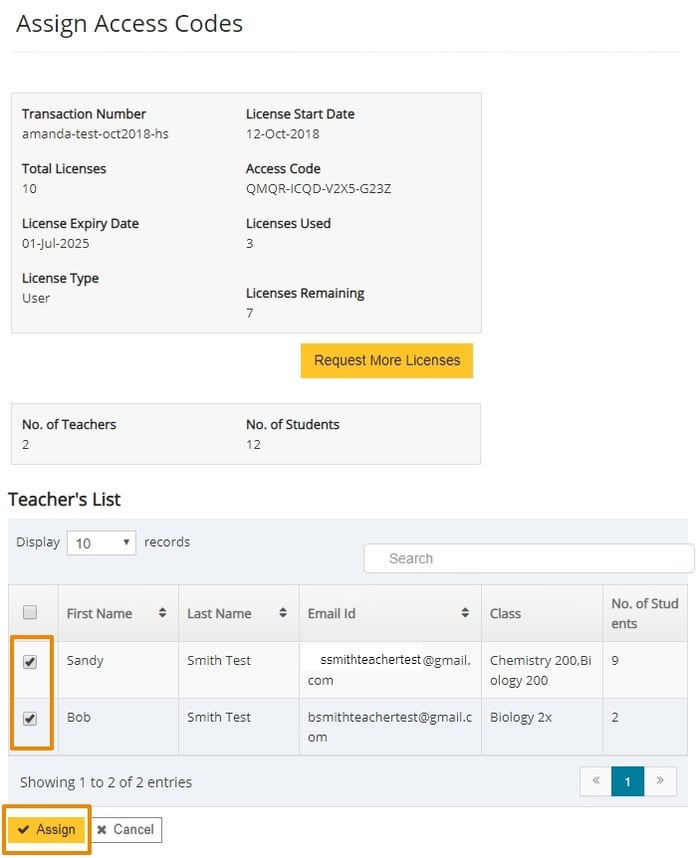Click Sandy's email address cell
This screenshot has width=700, height=858.
pyautogui.click(x=389, y=670)
